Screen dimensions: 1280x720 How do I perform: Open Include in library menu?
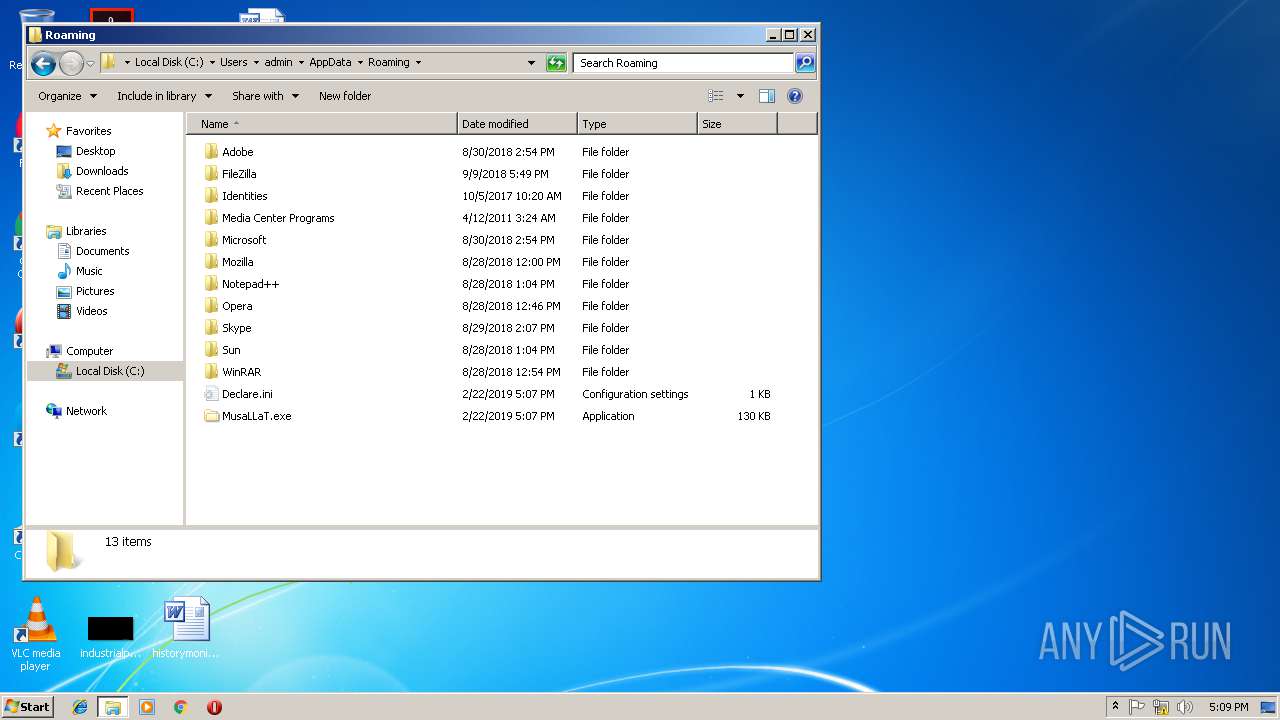coord(164,96)
